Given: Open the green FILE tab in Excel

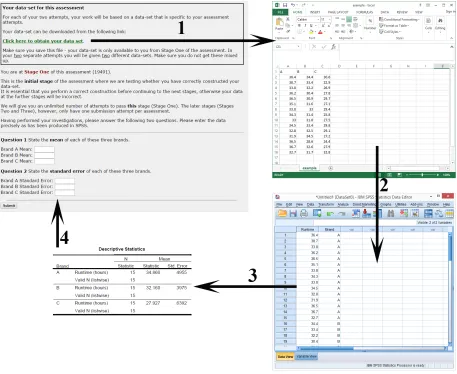Looking at the screenshot, I should [281, 12].
